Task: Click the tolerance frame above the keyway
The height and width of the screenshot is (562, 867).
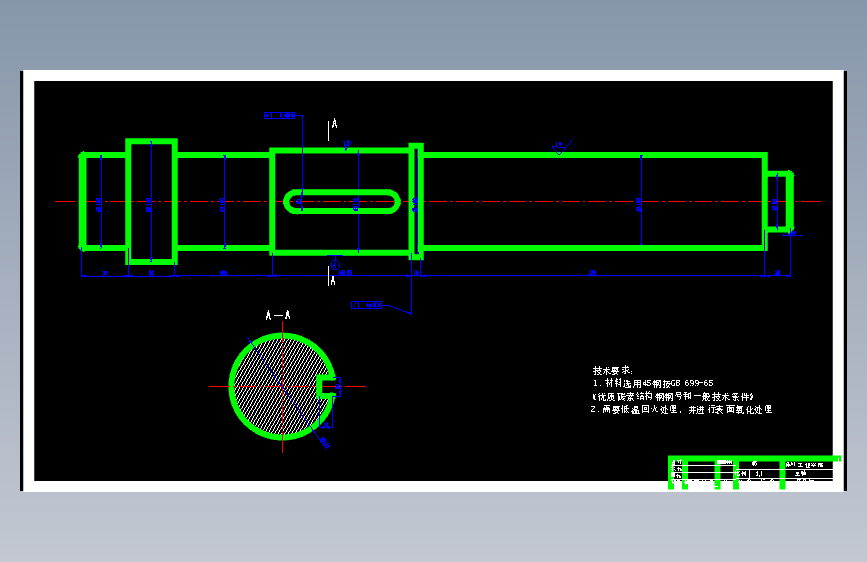Action: (280, 116)
